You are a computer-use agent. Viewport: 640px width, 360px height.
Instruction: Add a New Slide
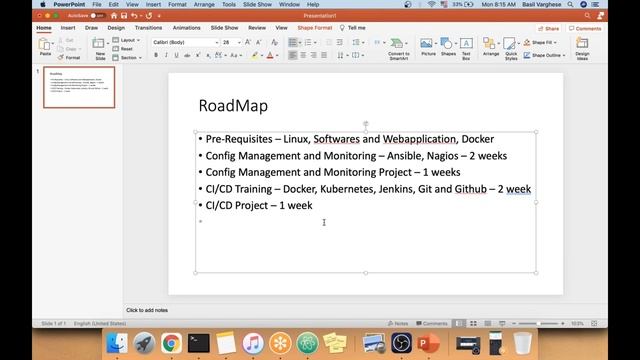click(99, 48)
